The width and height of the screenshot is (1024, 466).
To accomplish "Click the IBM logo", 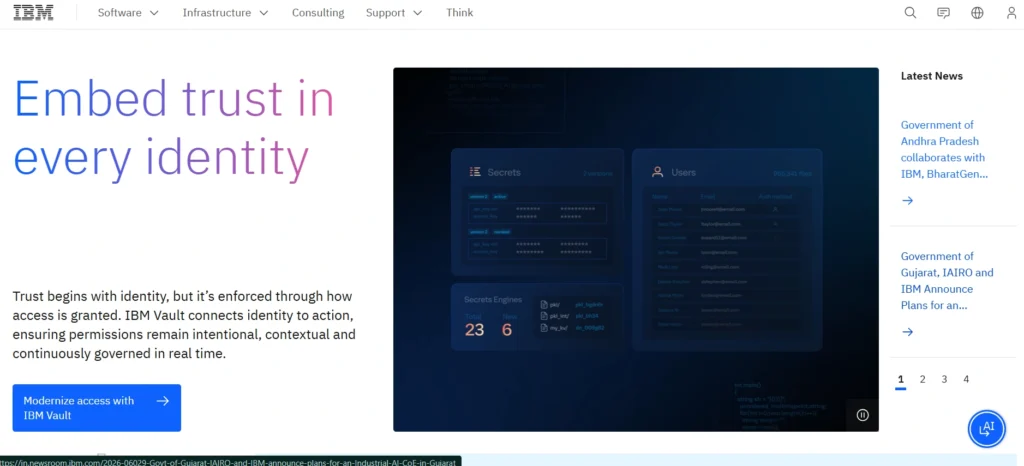I will [x=33, y=12].
